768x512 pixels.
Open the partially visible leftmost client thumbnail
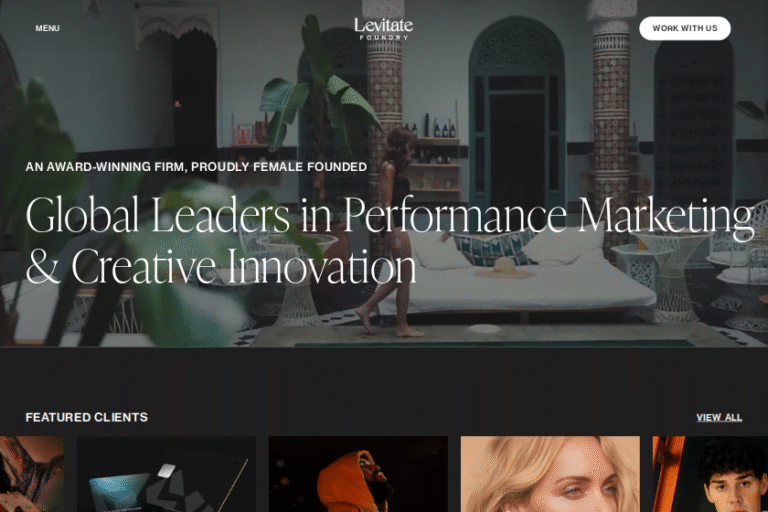click(32, 474)
